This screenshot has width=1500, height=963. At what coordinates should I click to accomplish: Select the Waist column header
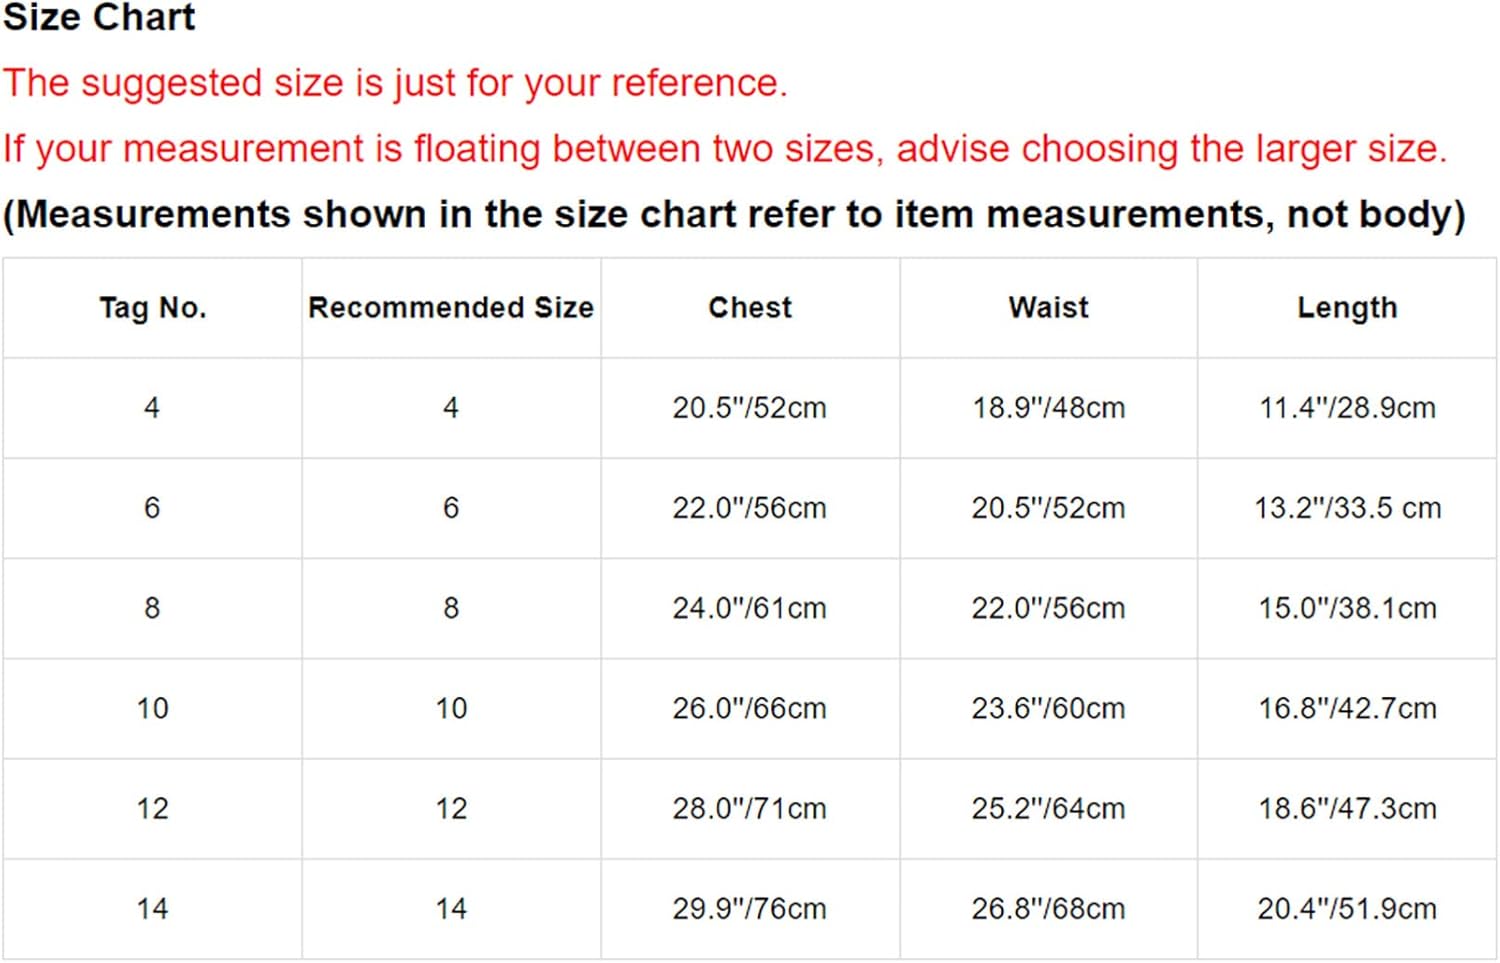click(1048, 308)
